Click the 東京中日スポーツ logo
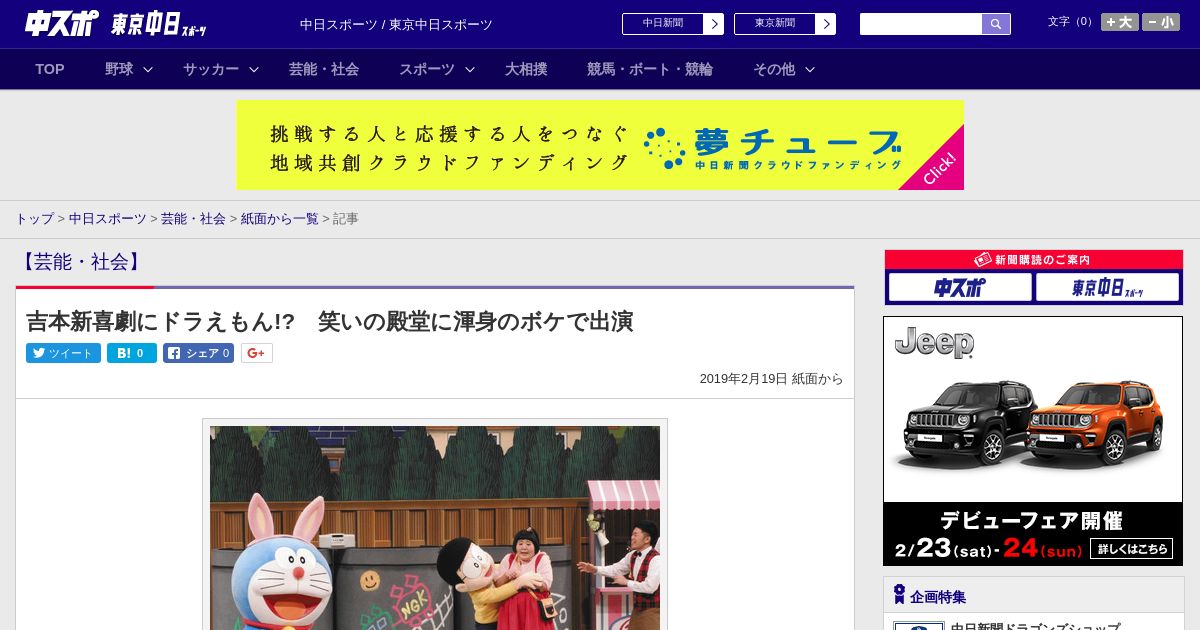The height and width of the screenshot is (630, 1200). 159,24
